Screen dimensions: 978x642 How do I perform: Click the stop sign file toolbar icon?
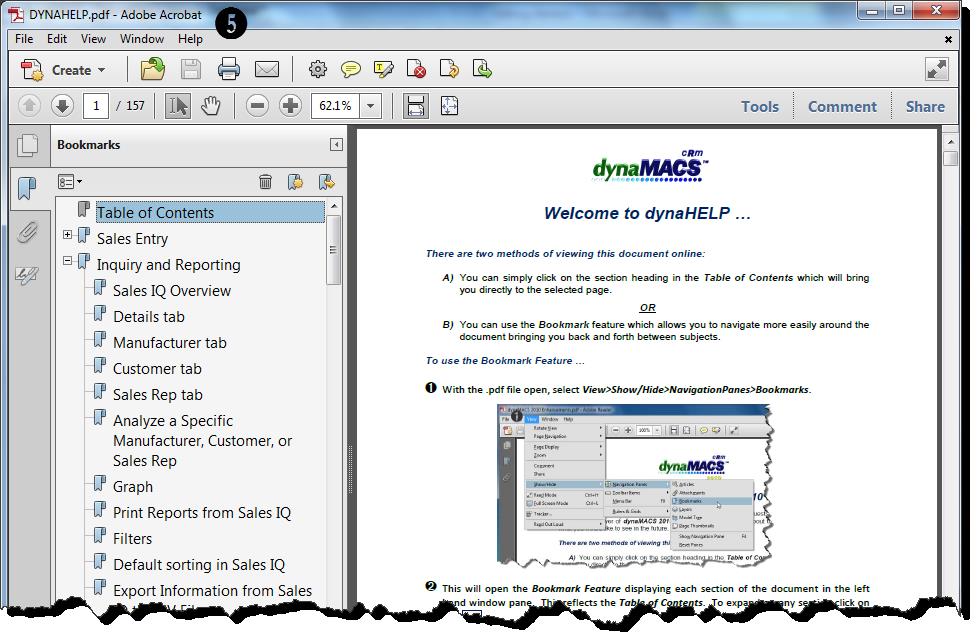click(x=416, y=69)
